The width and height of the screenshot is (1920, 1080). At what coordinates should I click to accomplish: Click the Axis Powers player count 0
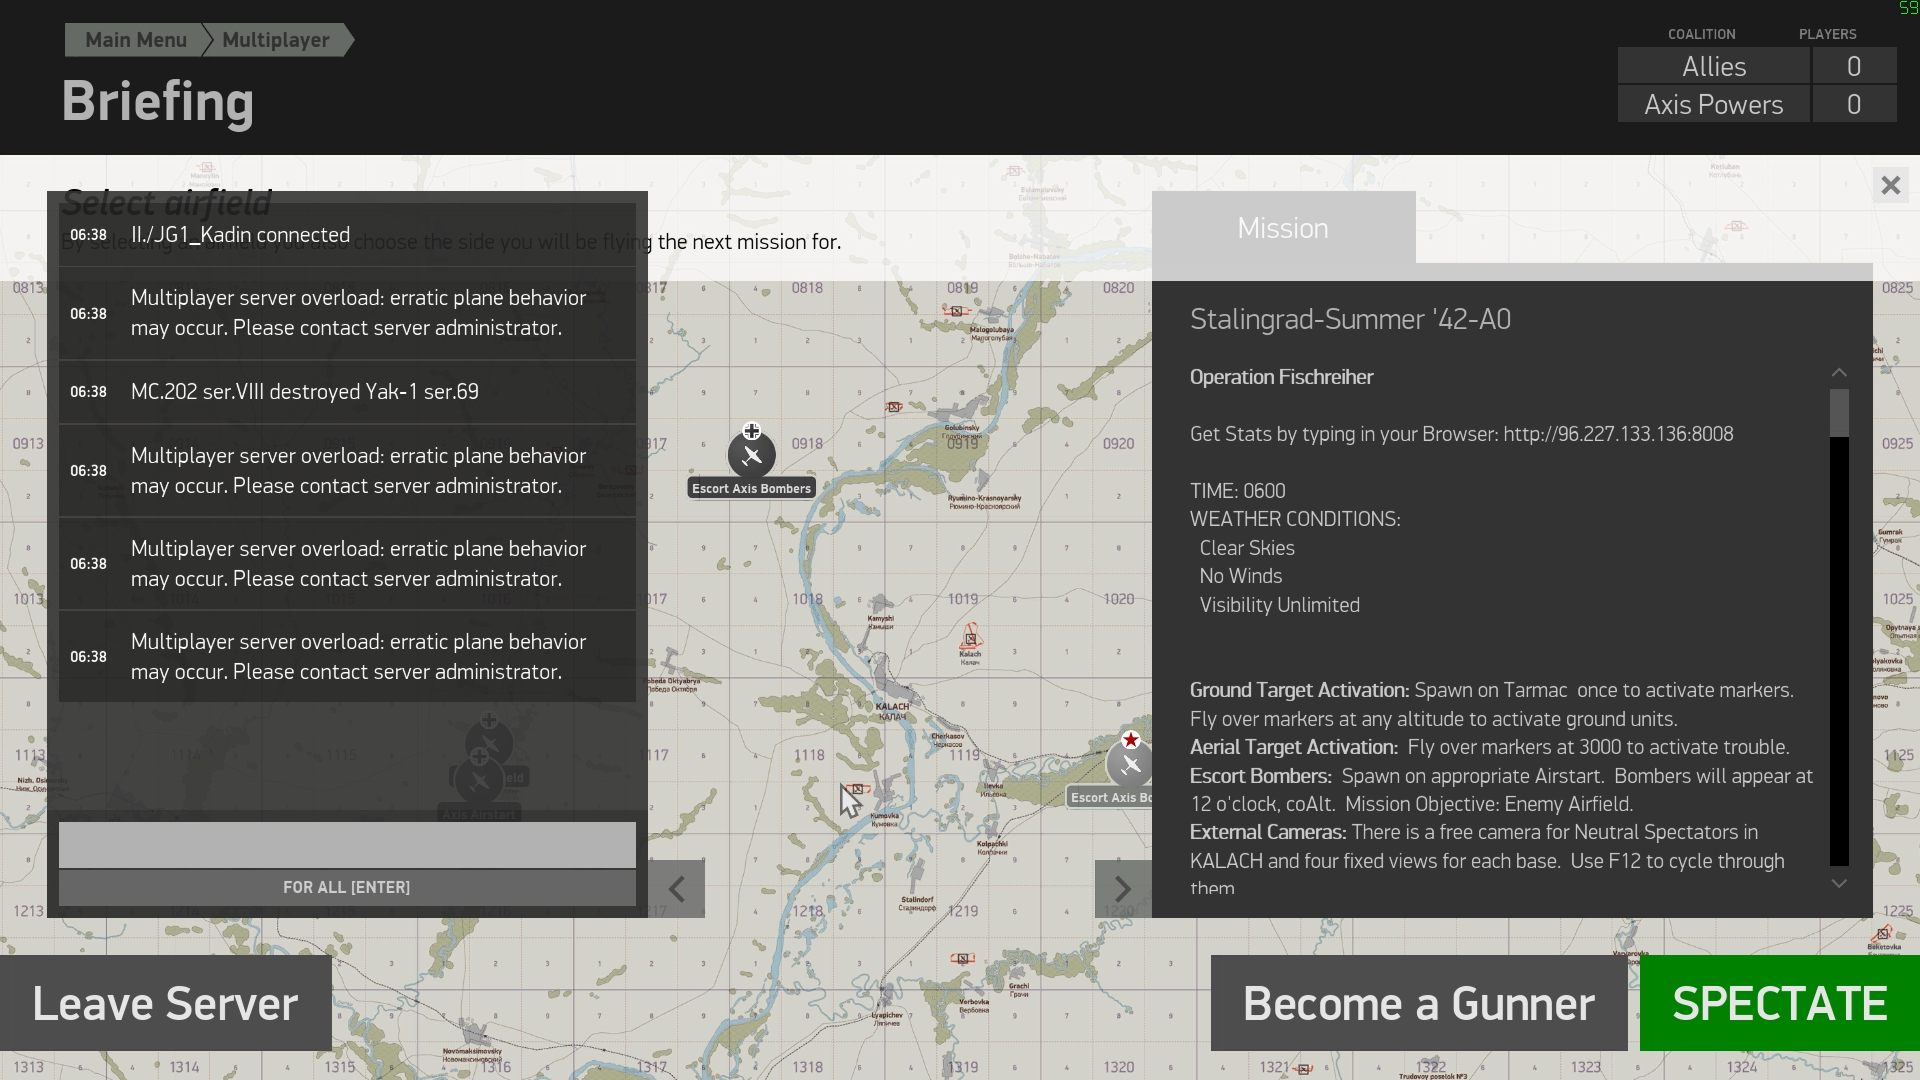pos(1854,104)
